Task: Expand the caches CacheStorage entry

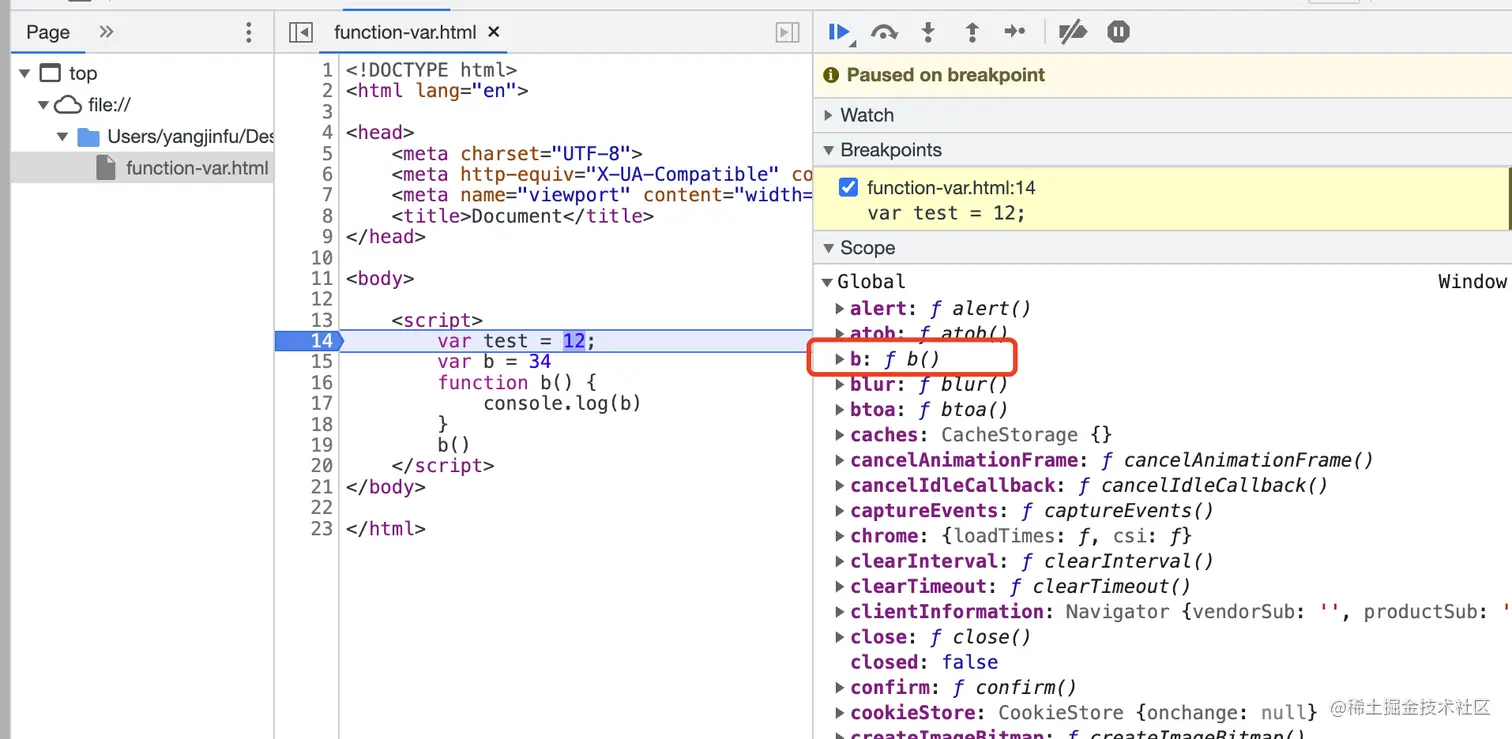Action: 840,435
